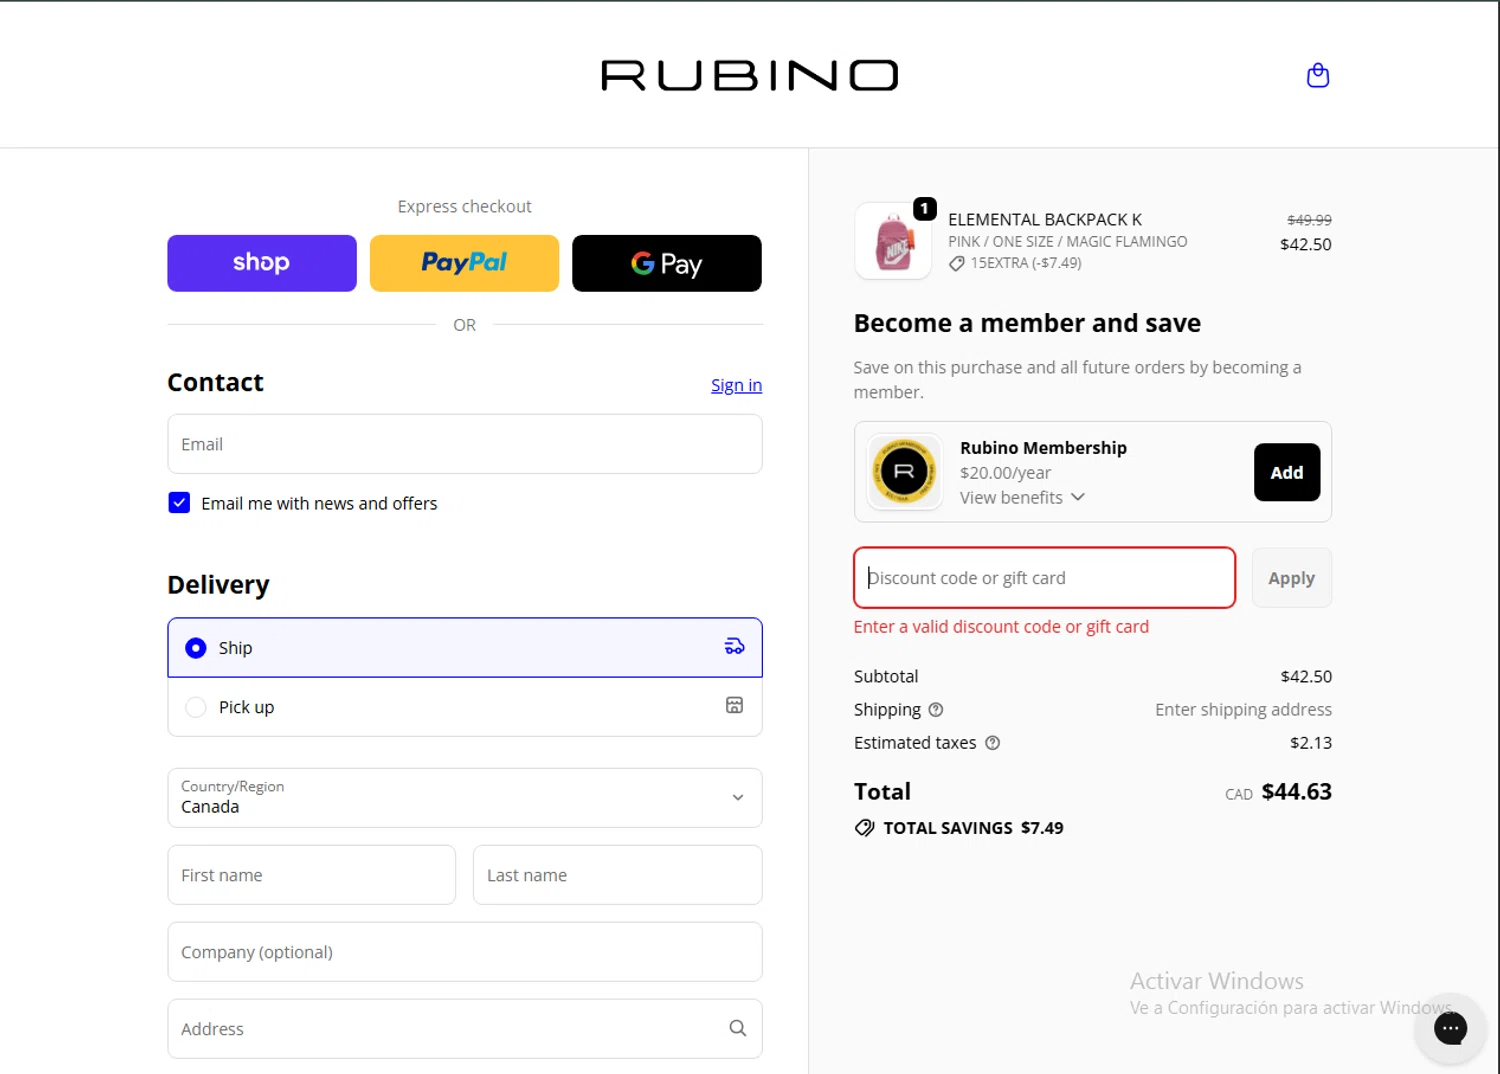Show Shipping help info icon
The image size is (1500, 1074).
coord(936,710)
